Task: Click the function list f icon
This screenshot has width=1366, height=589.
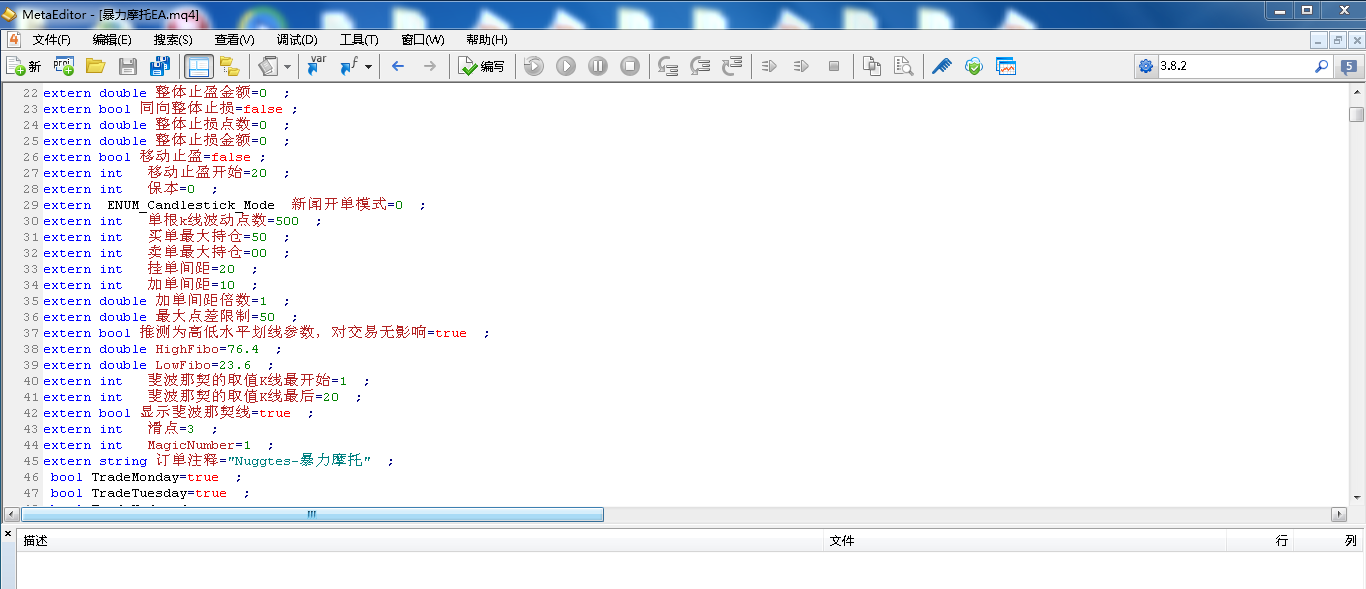Action: pos(348,66)
